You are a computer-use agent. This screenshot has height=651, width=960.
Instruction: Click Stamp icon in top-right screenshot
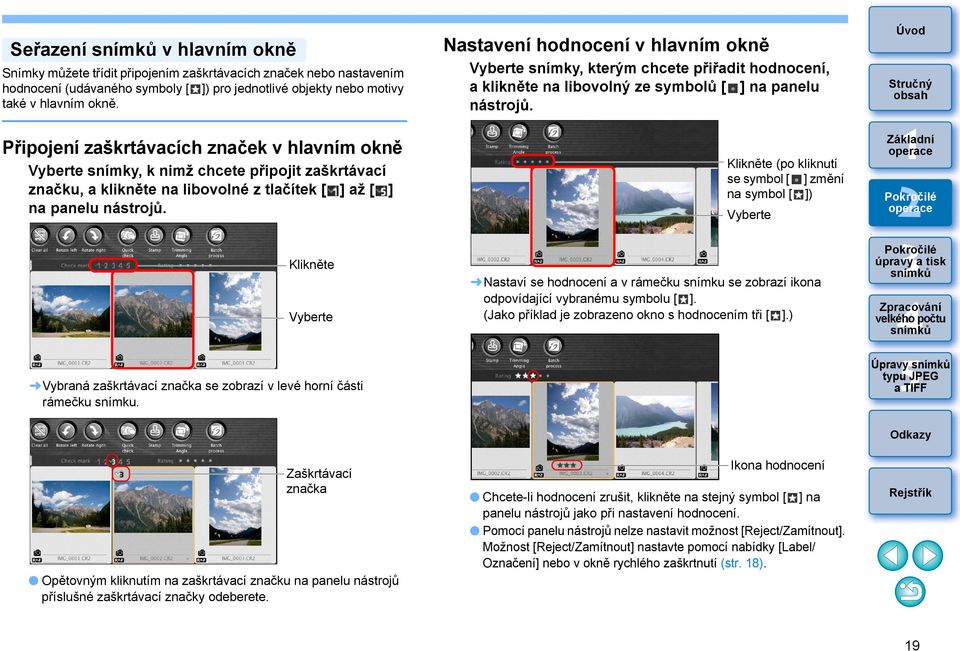click(492, 132)
